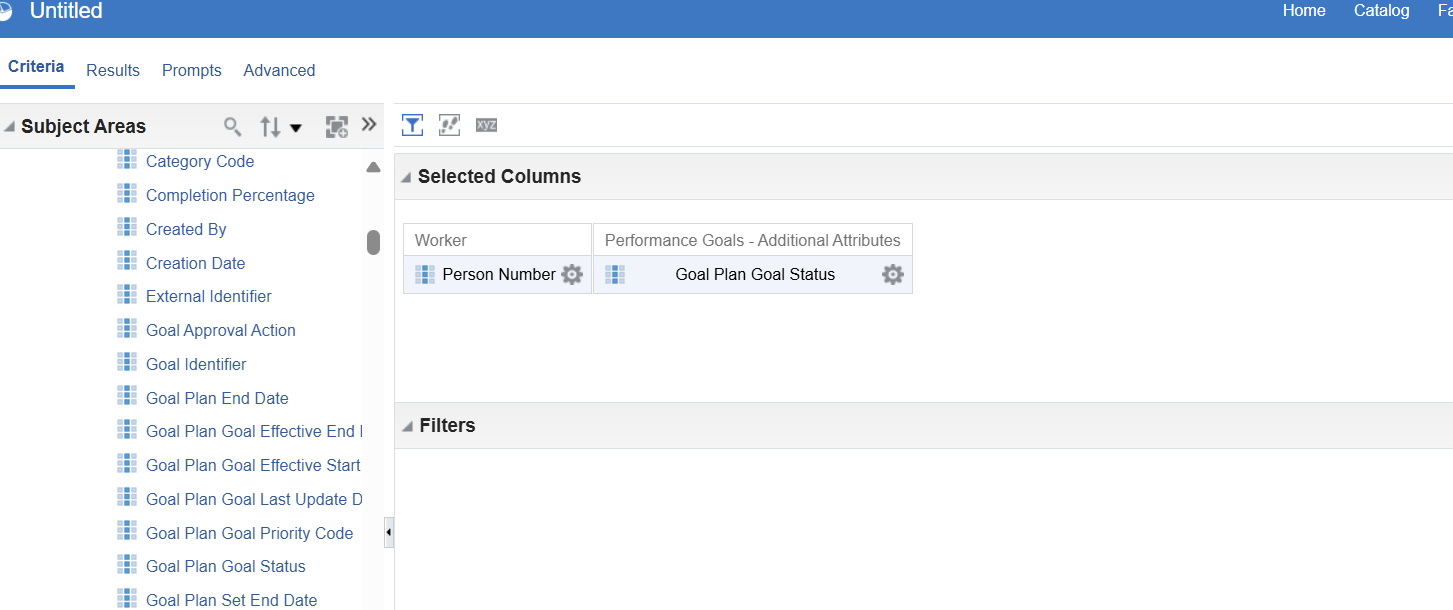
Task: Select Goal Identifier in the tree
Action: (196, 364)
